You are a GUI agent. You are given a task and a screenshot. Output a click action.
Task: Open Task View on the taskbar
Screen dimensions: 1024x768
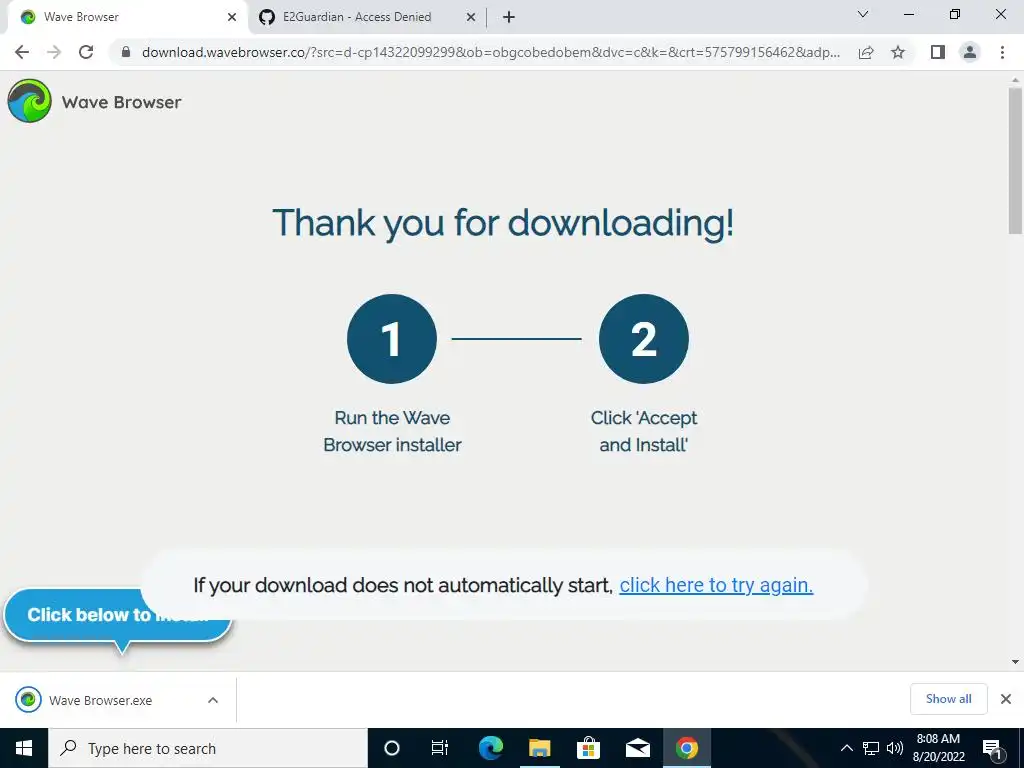click(440, 748)
